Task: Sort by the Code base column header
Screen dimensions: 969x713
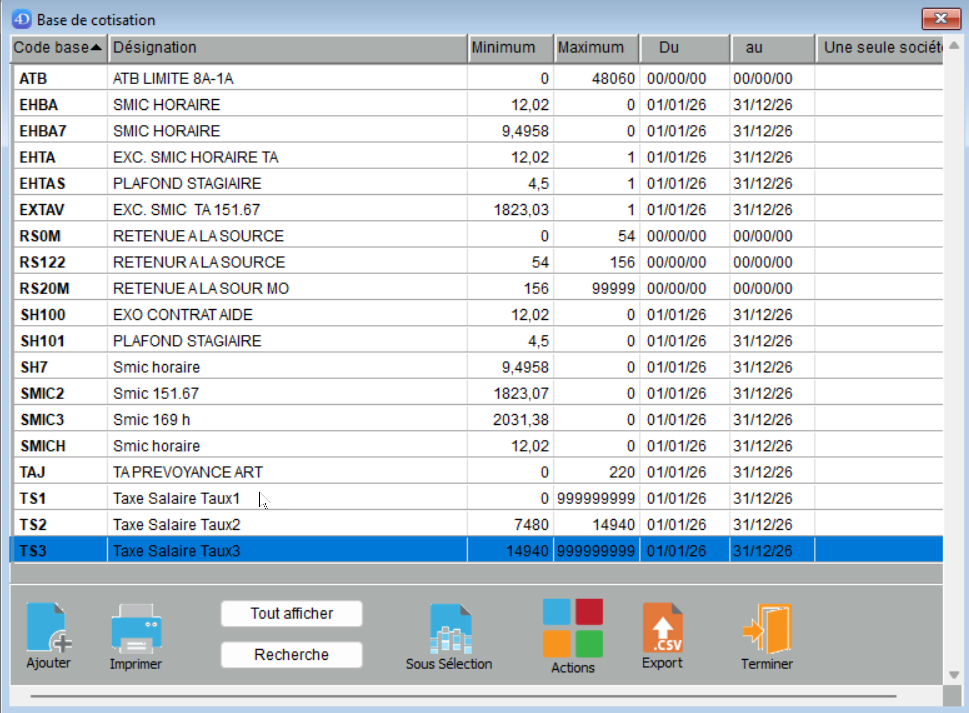Action: 58,48
